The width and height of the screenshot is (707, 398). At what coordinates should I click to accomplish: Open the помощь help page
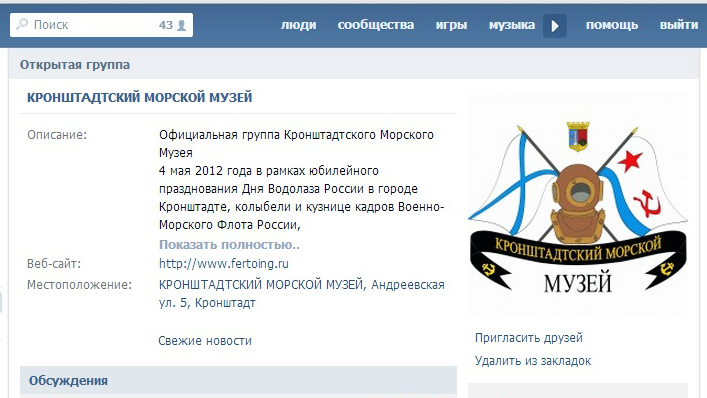pyautogui.click(x=612, y=25)
